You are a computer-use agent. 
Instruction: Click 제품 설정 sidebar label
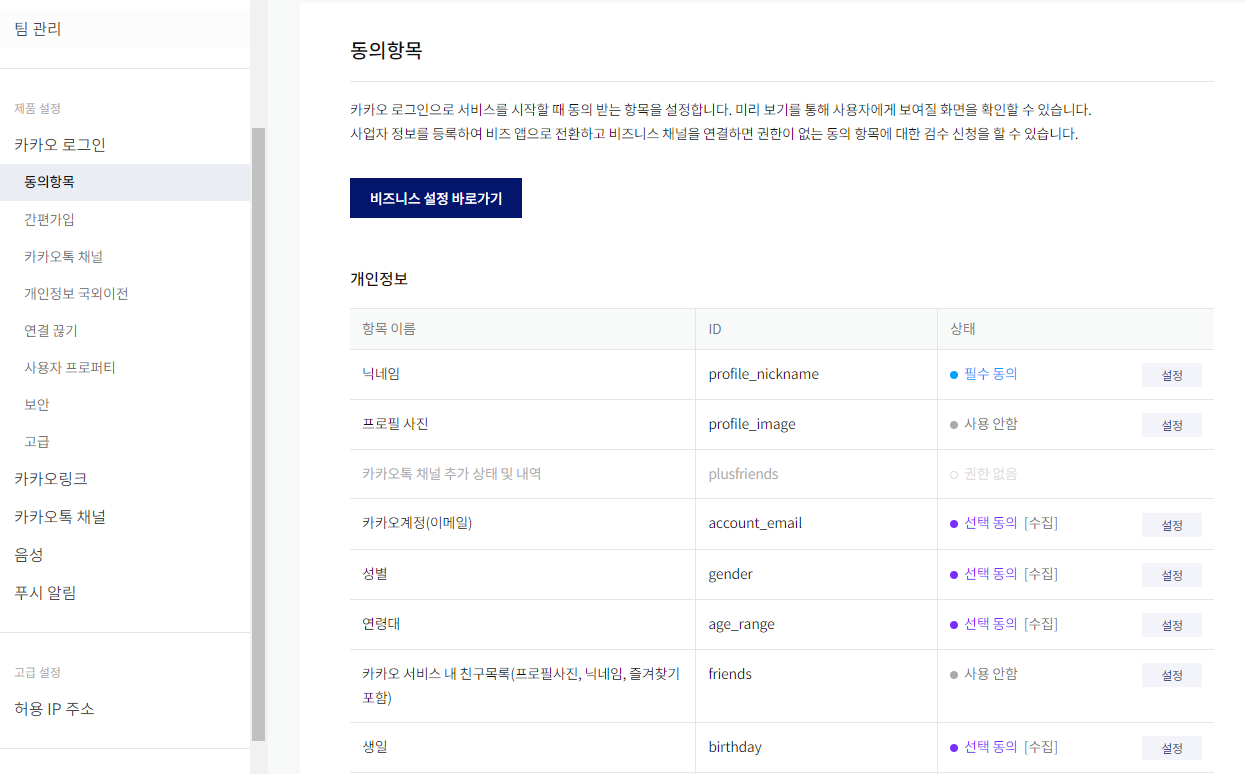click(38, 108)
